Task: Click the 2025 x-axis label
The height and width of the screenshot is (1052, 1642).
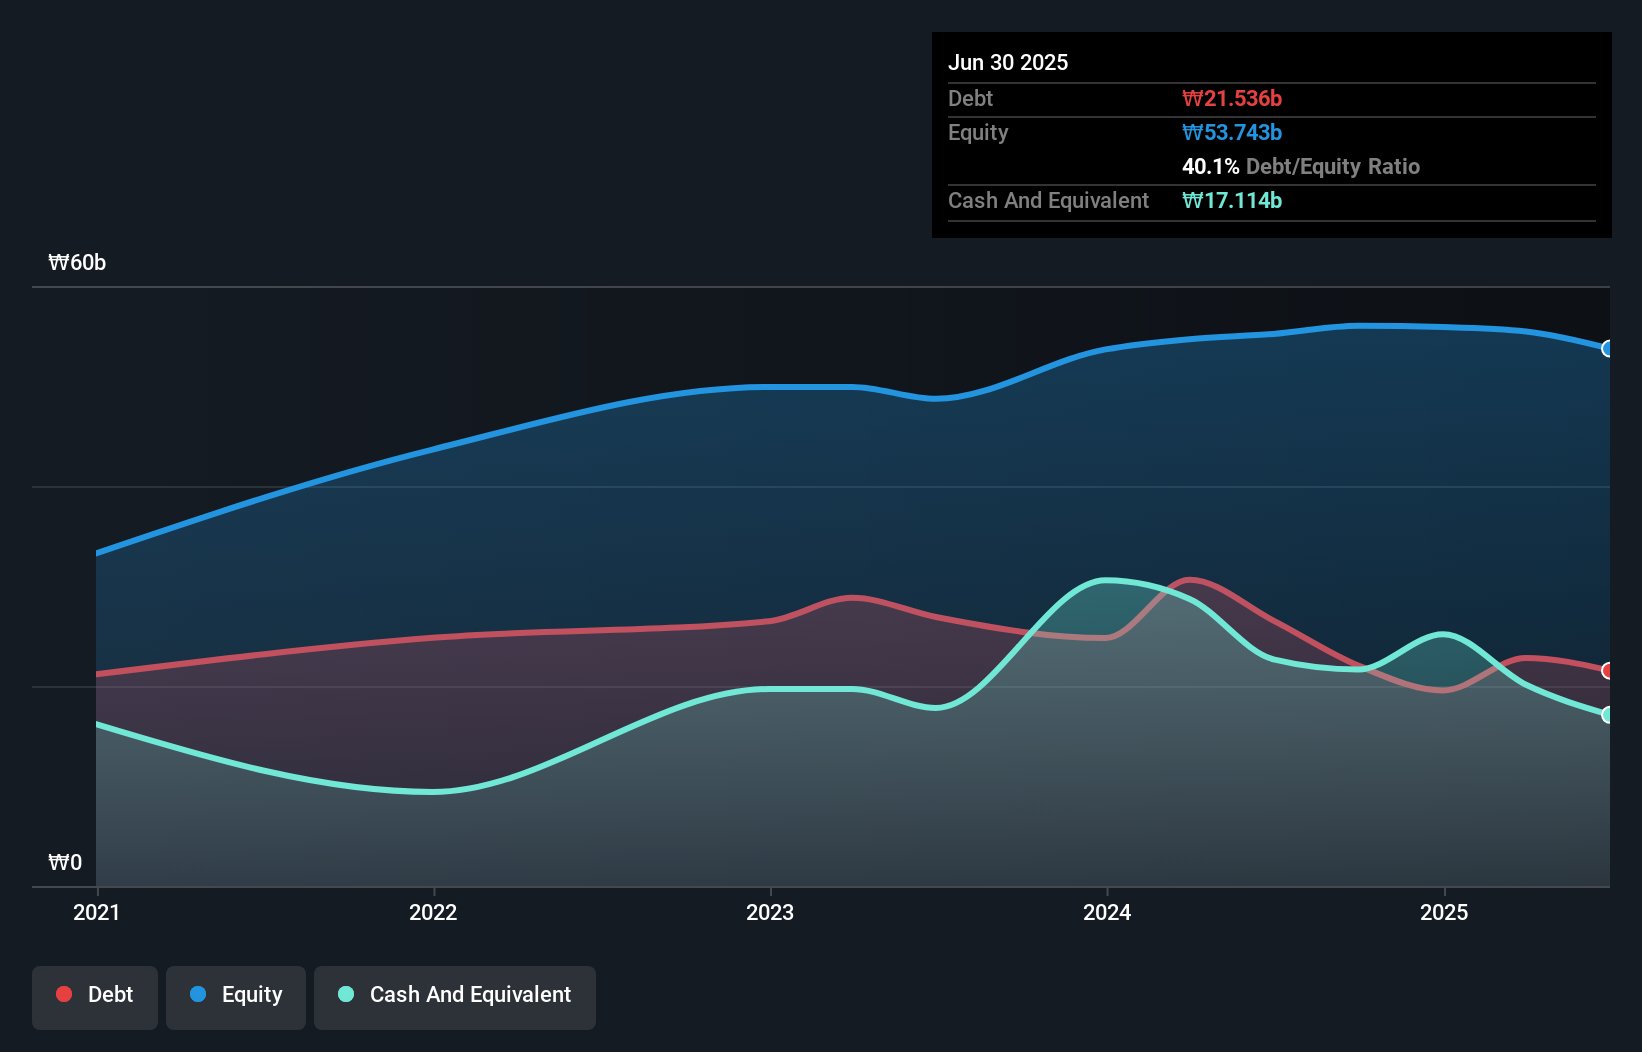Action: [x=1444, y=912]
